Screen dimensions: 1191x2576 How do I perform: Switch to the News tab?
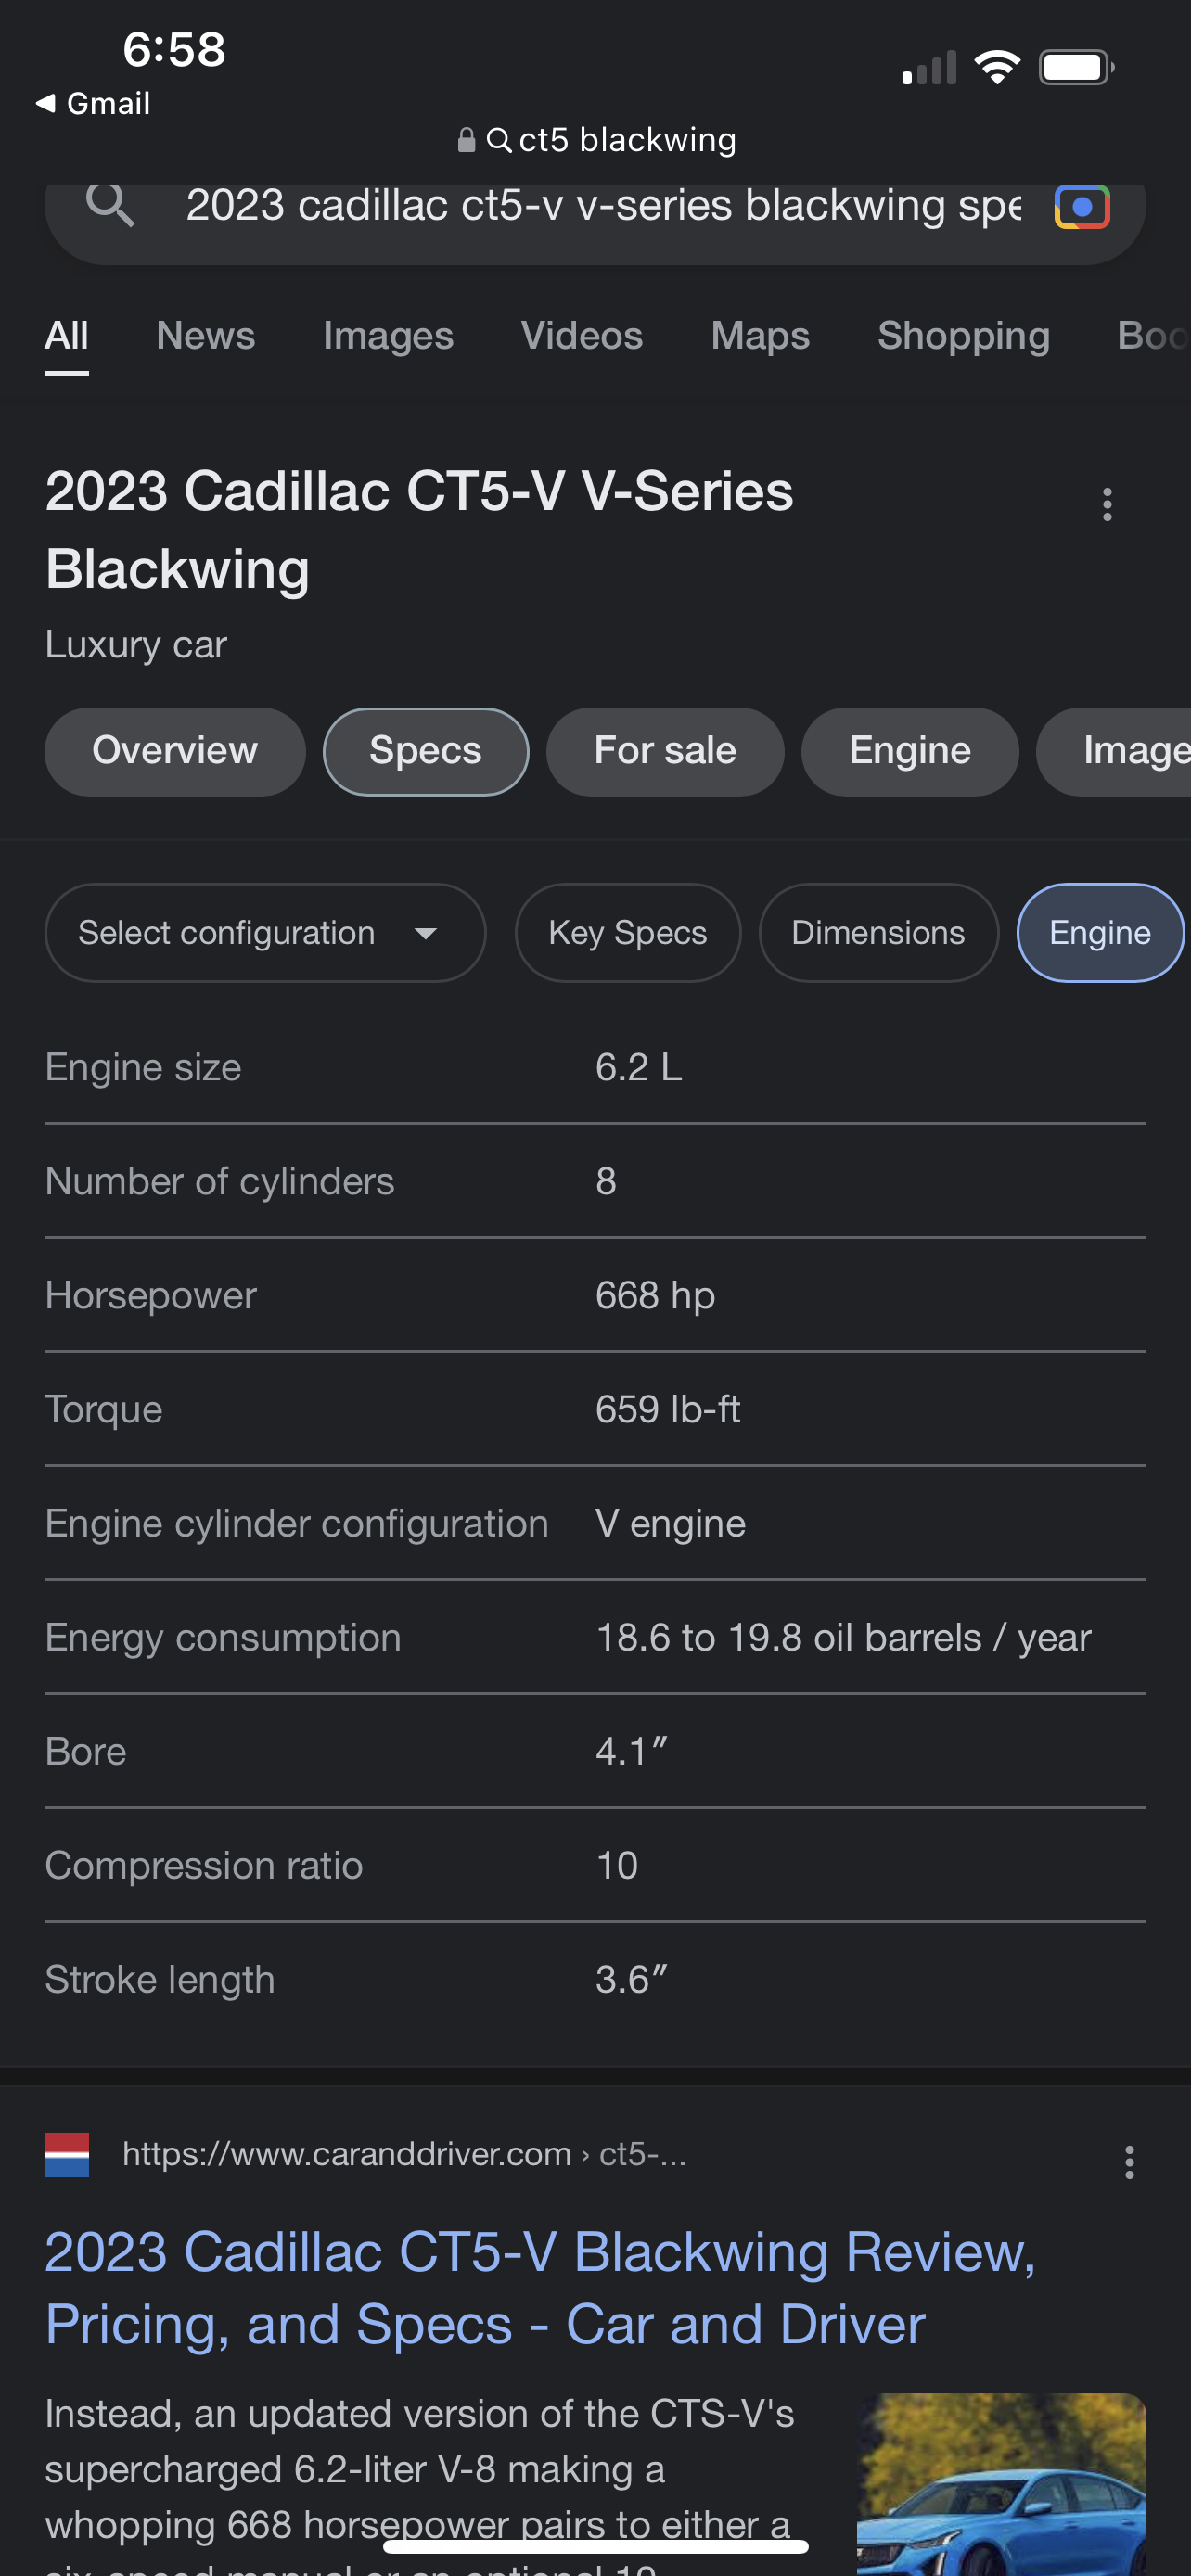tap(206, 336)
